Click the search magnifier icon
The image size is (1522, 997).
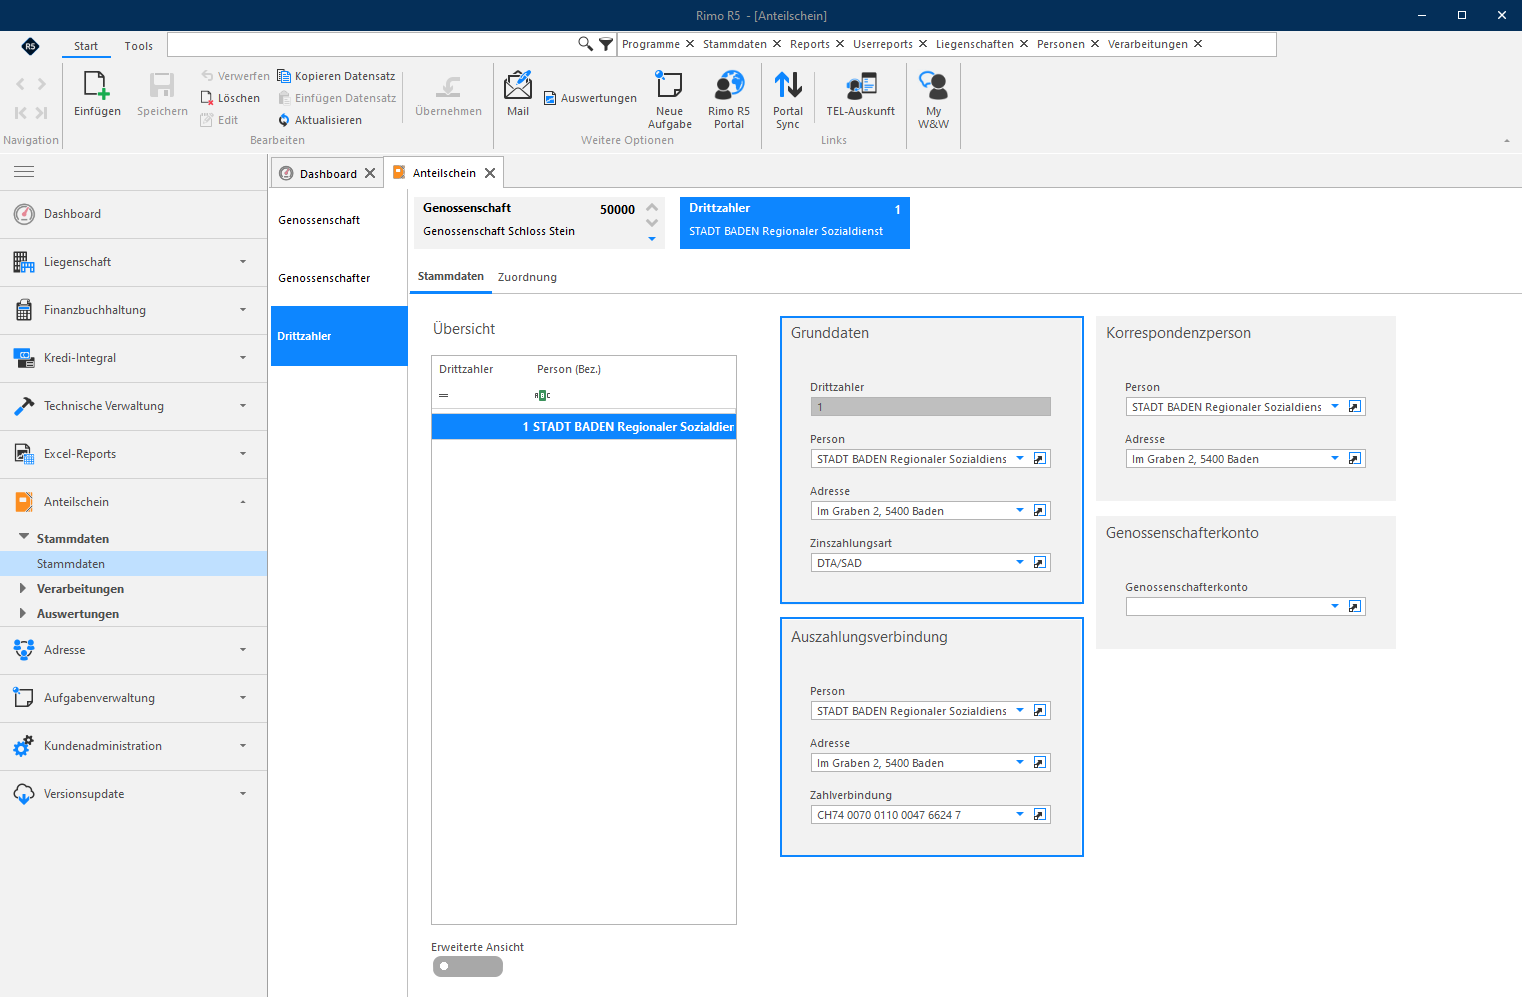tap(585, 44)
